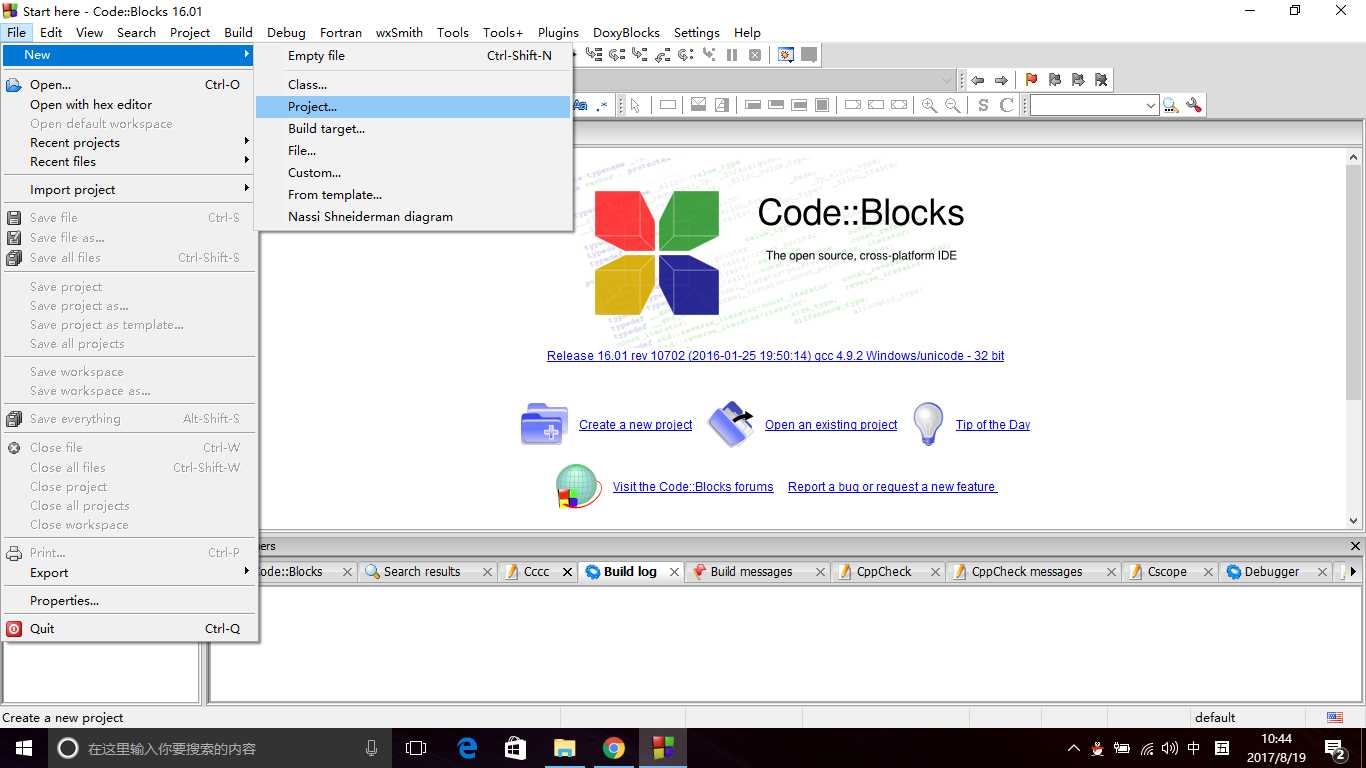Viewport: 1366px width, 768px height.
Task: Open Google Chrome from the taskbar
Action: [x=614, y=748]
